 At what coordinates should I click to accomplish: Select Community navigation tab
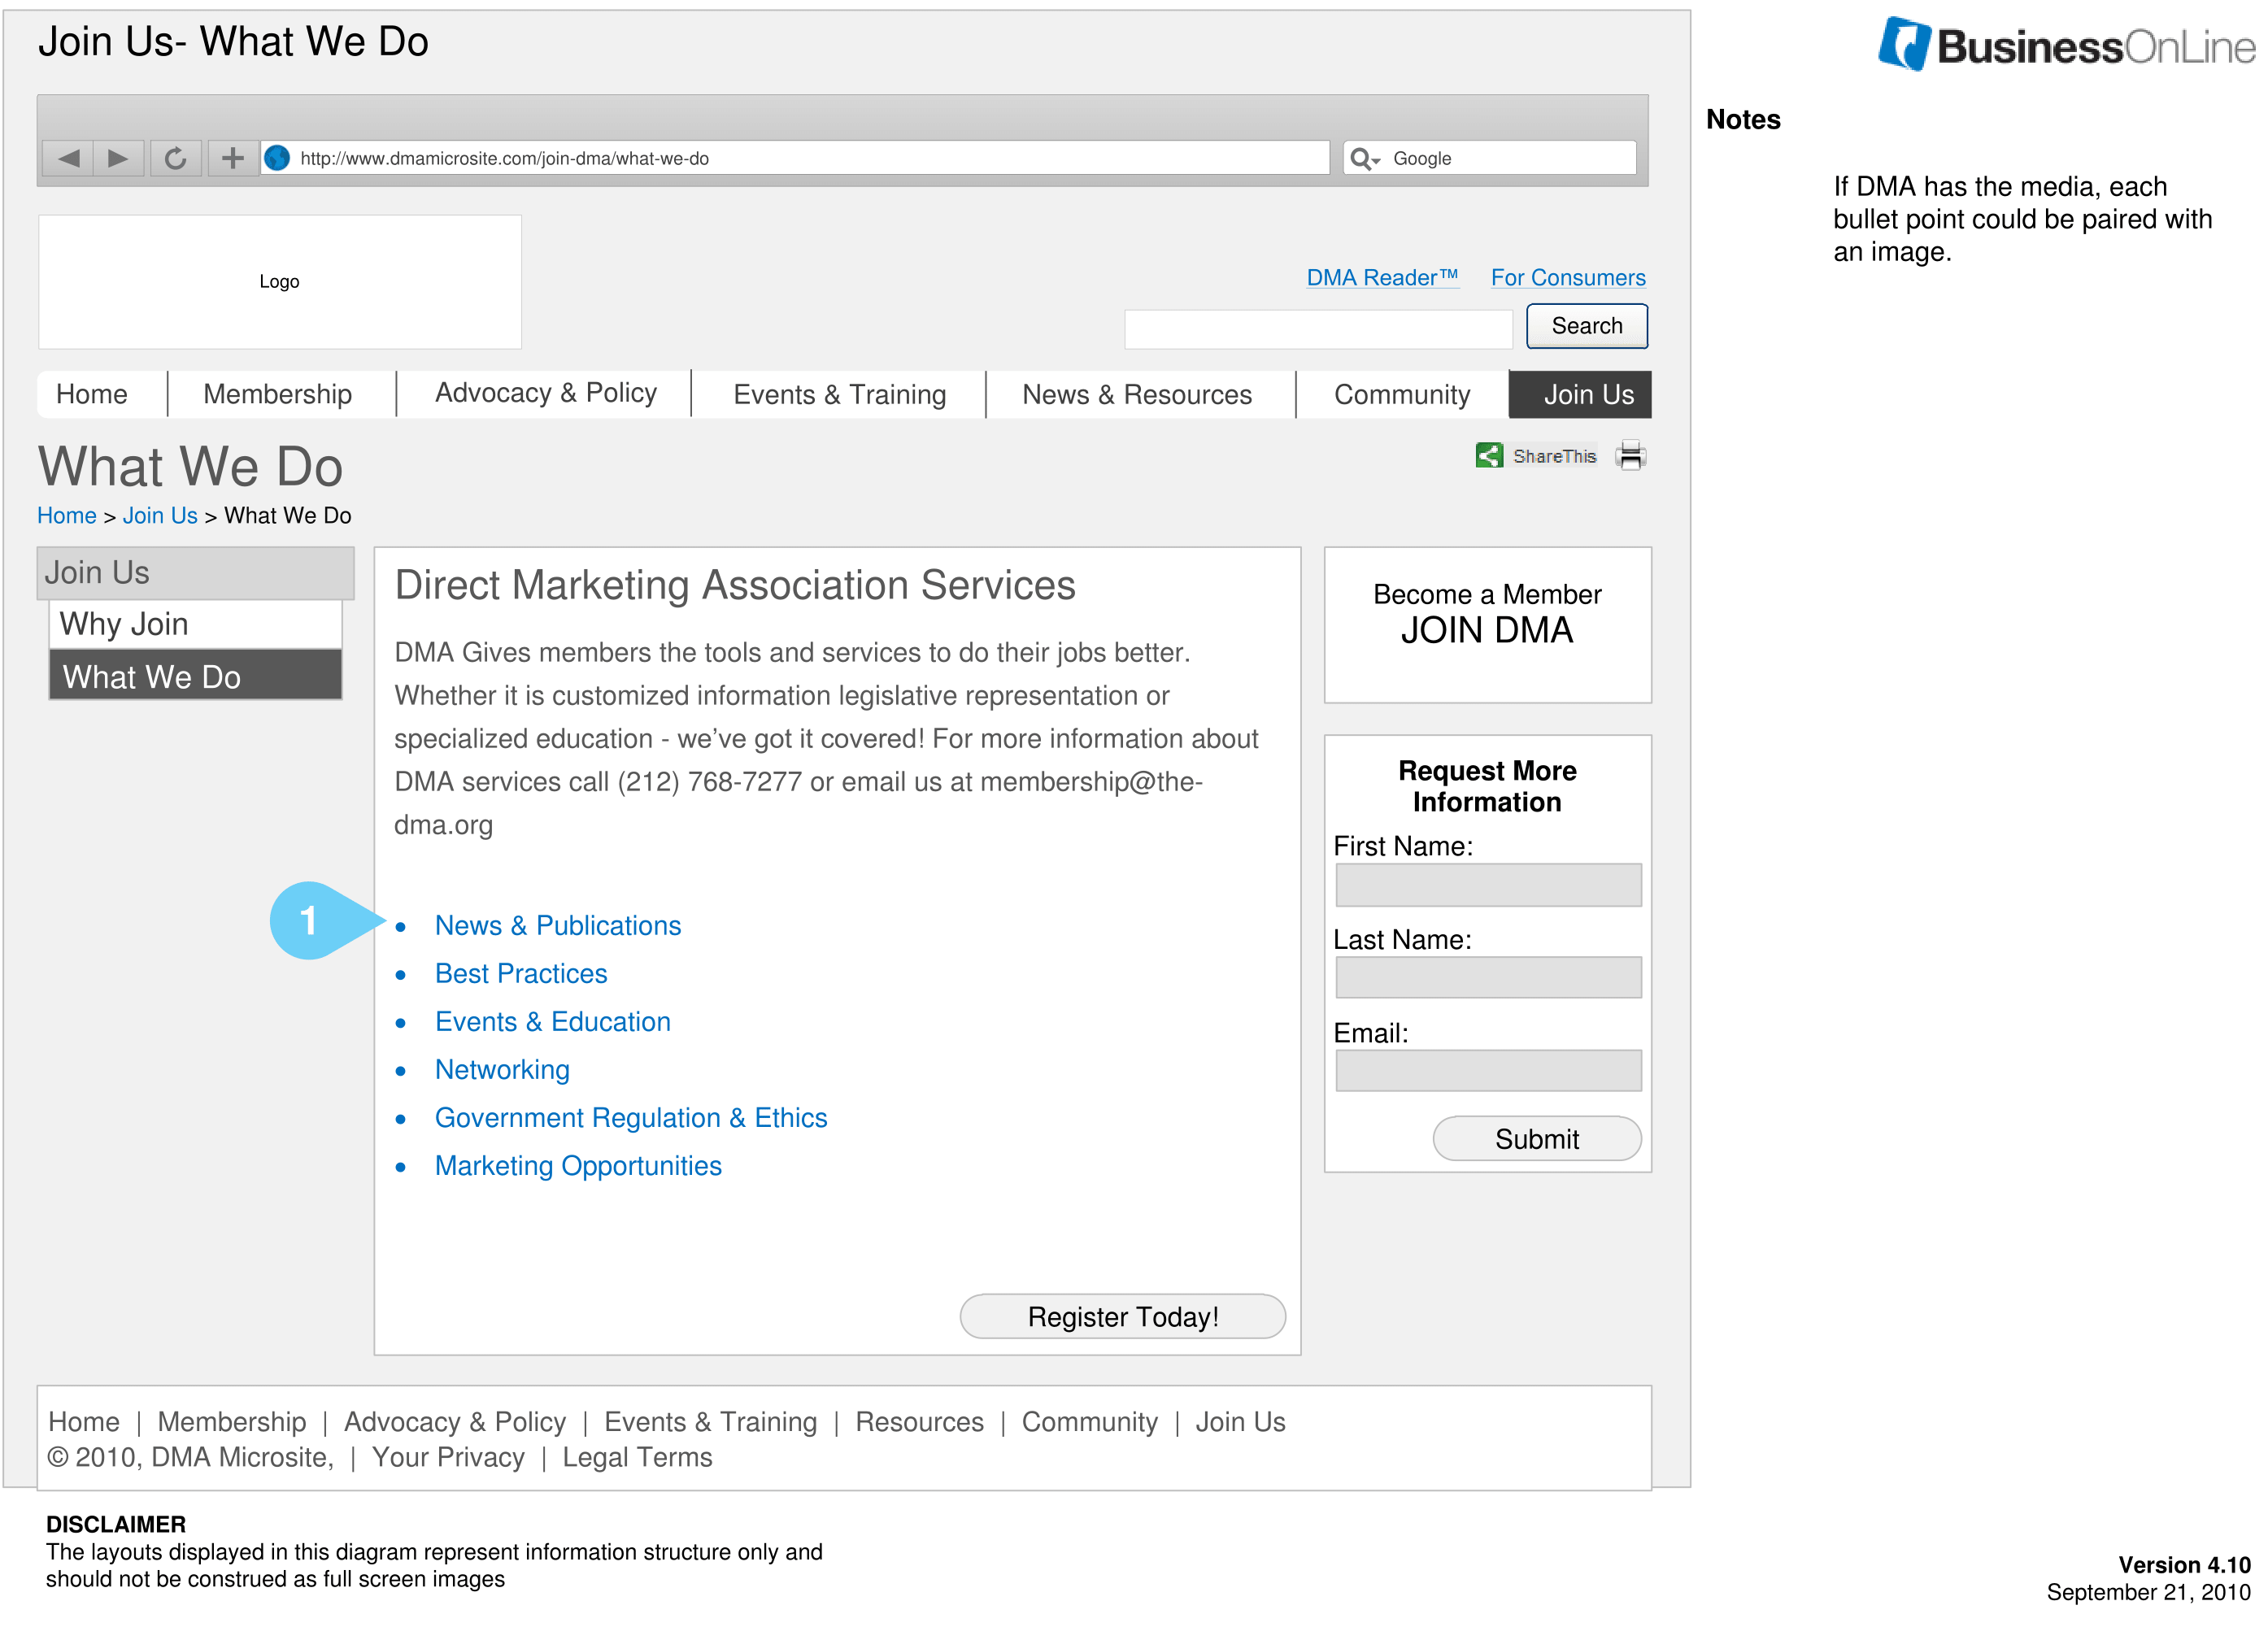(1402, 394)
